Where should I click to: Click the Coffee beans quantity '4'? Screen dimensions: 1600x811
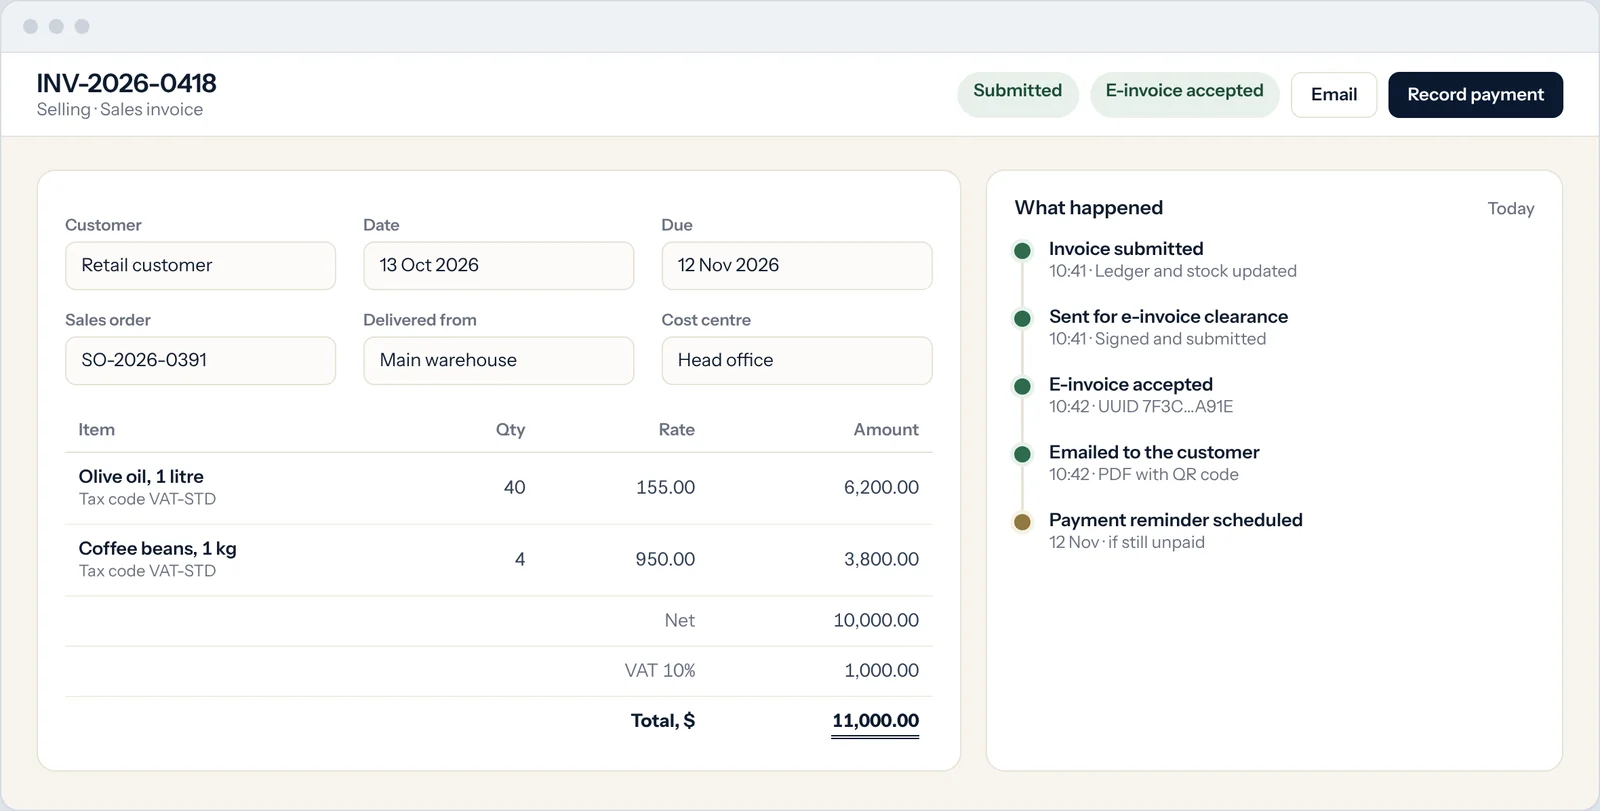[x=520, y=560]
